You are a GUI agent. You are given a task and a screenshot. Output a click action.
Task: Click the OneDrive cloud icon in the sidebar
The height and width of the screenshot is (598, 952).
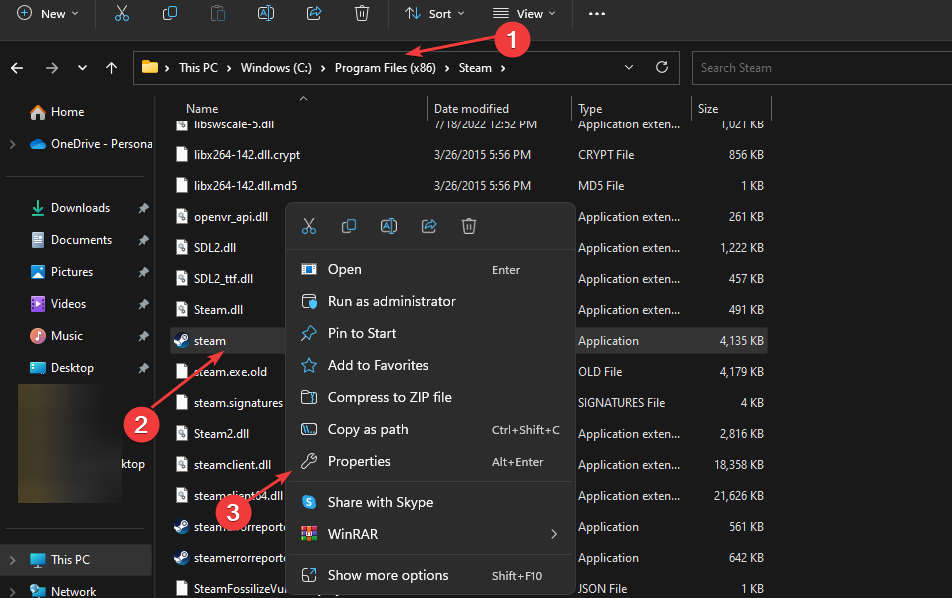pyautogui.click(x=38, y=144)
